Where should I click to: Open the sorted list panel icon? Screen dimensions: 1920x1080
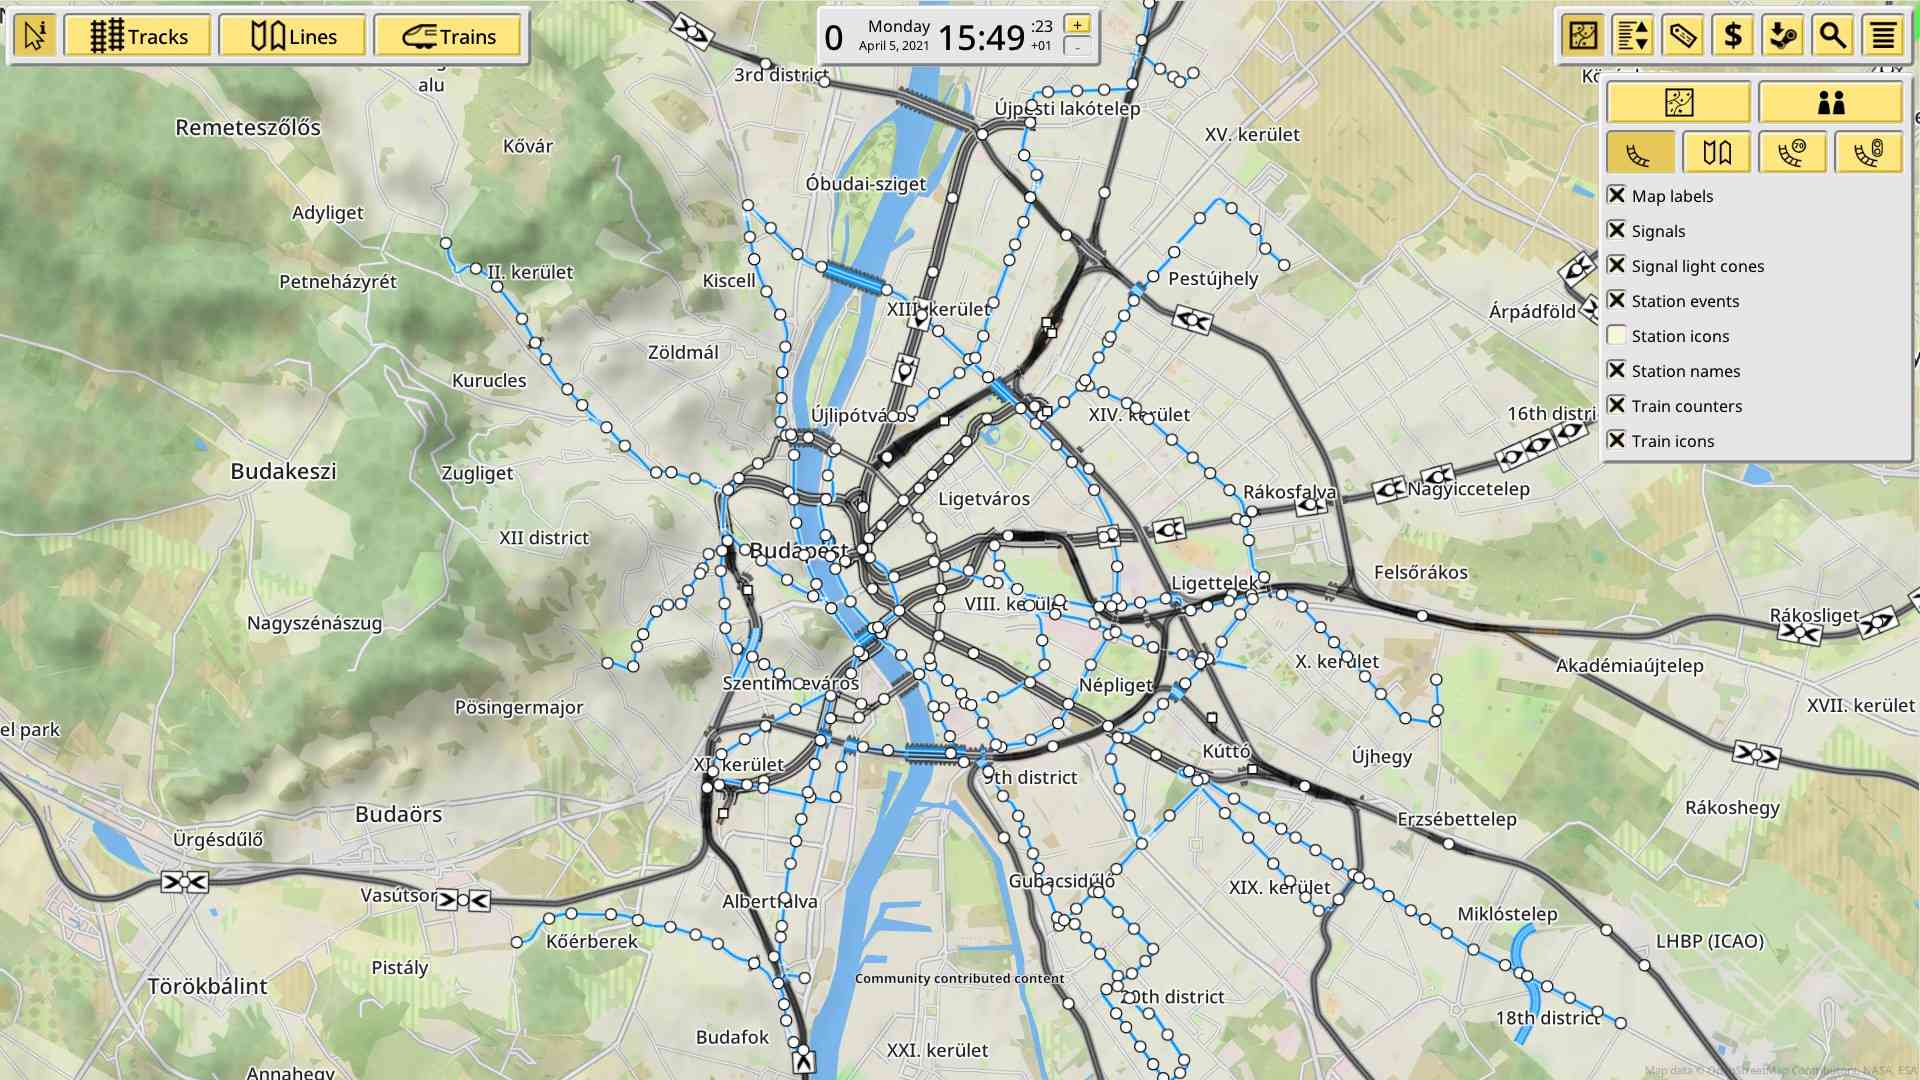(x=1633, y=36)
